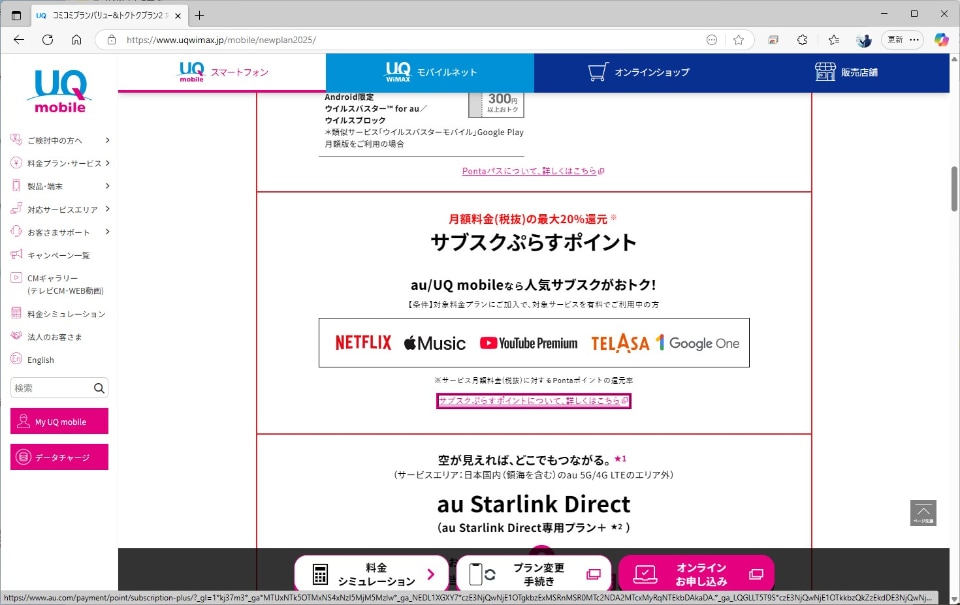Click au Starlink Direct heading

533,504
